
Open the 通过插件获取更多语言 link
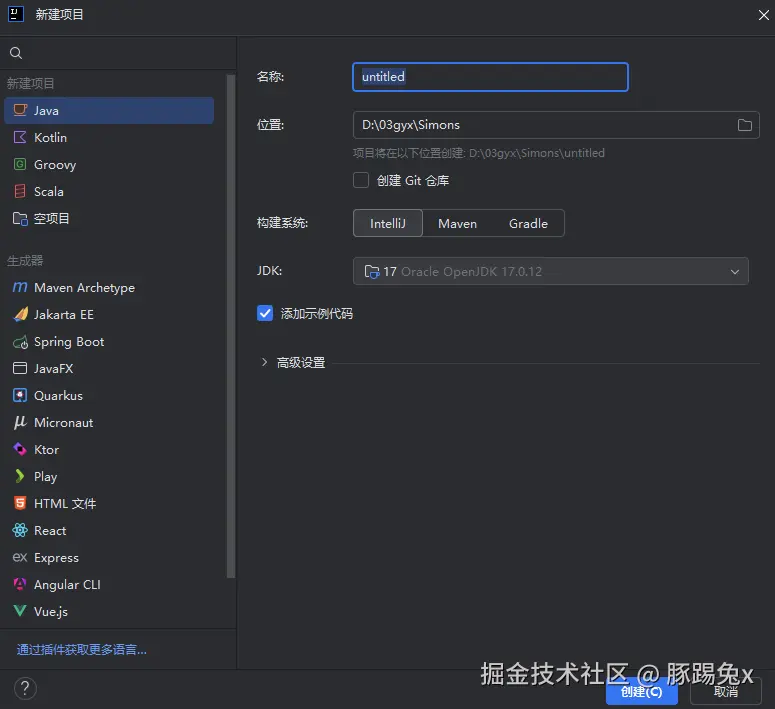[x=82, y=649]
